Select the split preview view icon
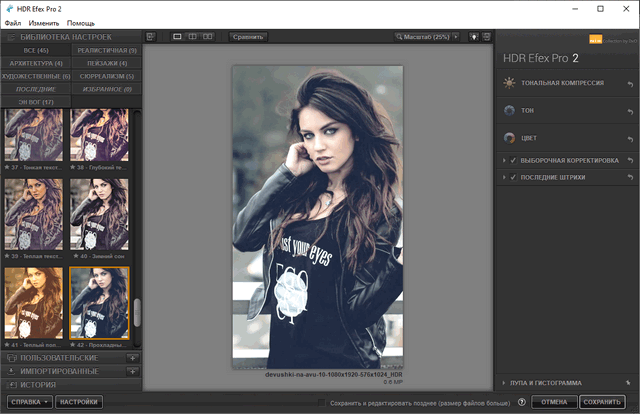Image resolution: width=640 pixels, height=414 pixels. (192, 36)
